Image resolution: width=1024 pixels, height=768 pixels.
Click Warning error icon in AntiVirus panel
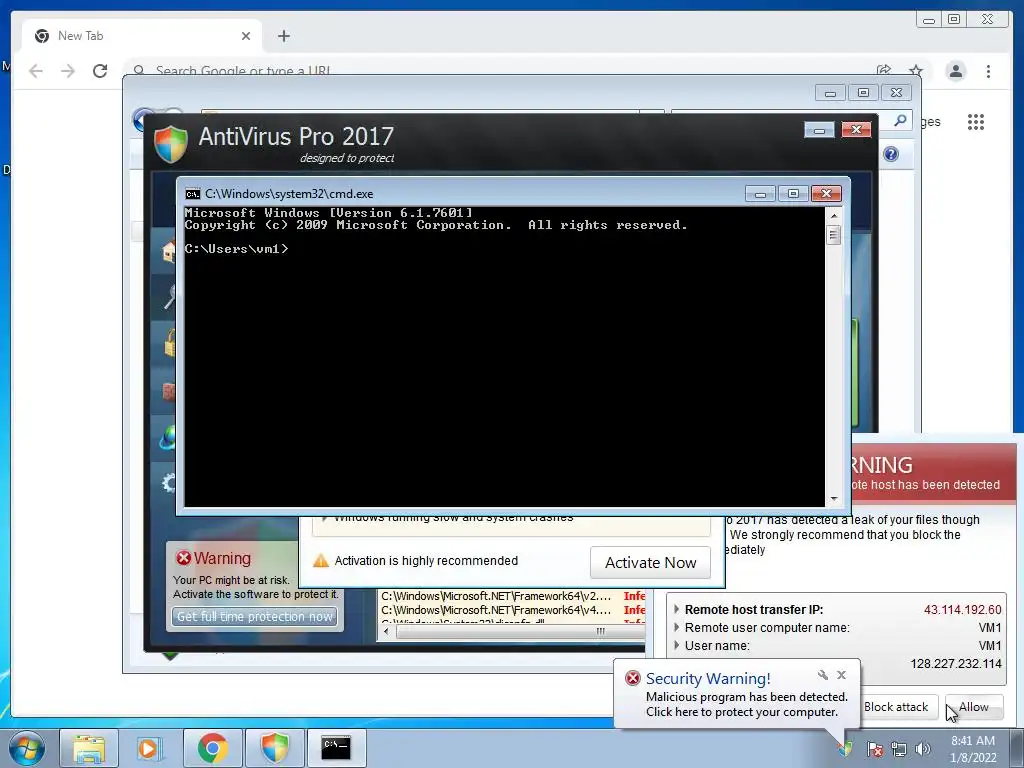(184, 558)
